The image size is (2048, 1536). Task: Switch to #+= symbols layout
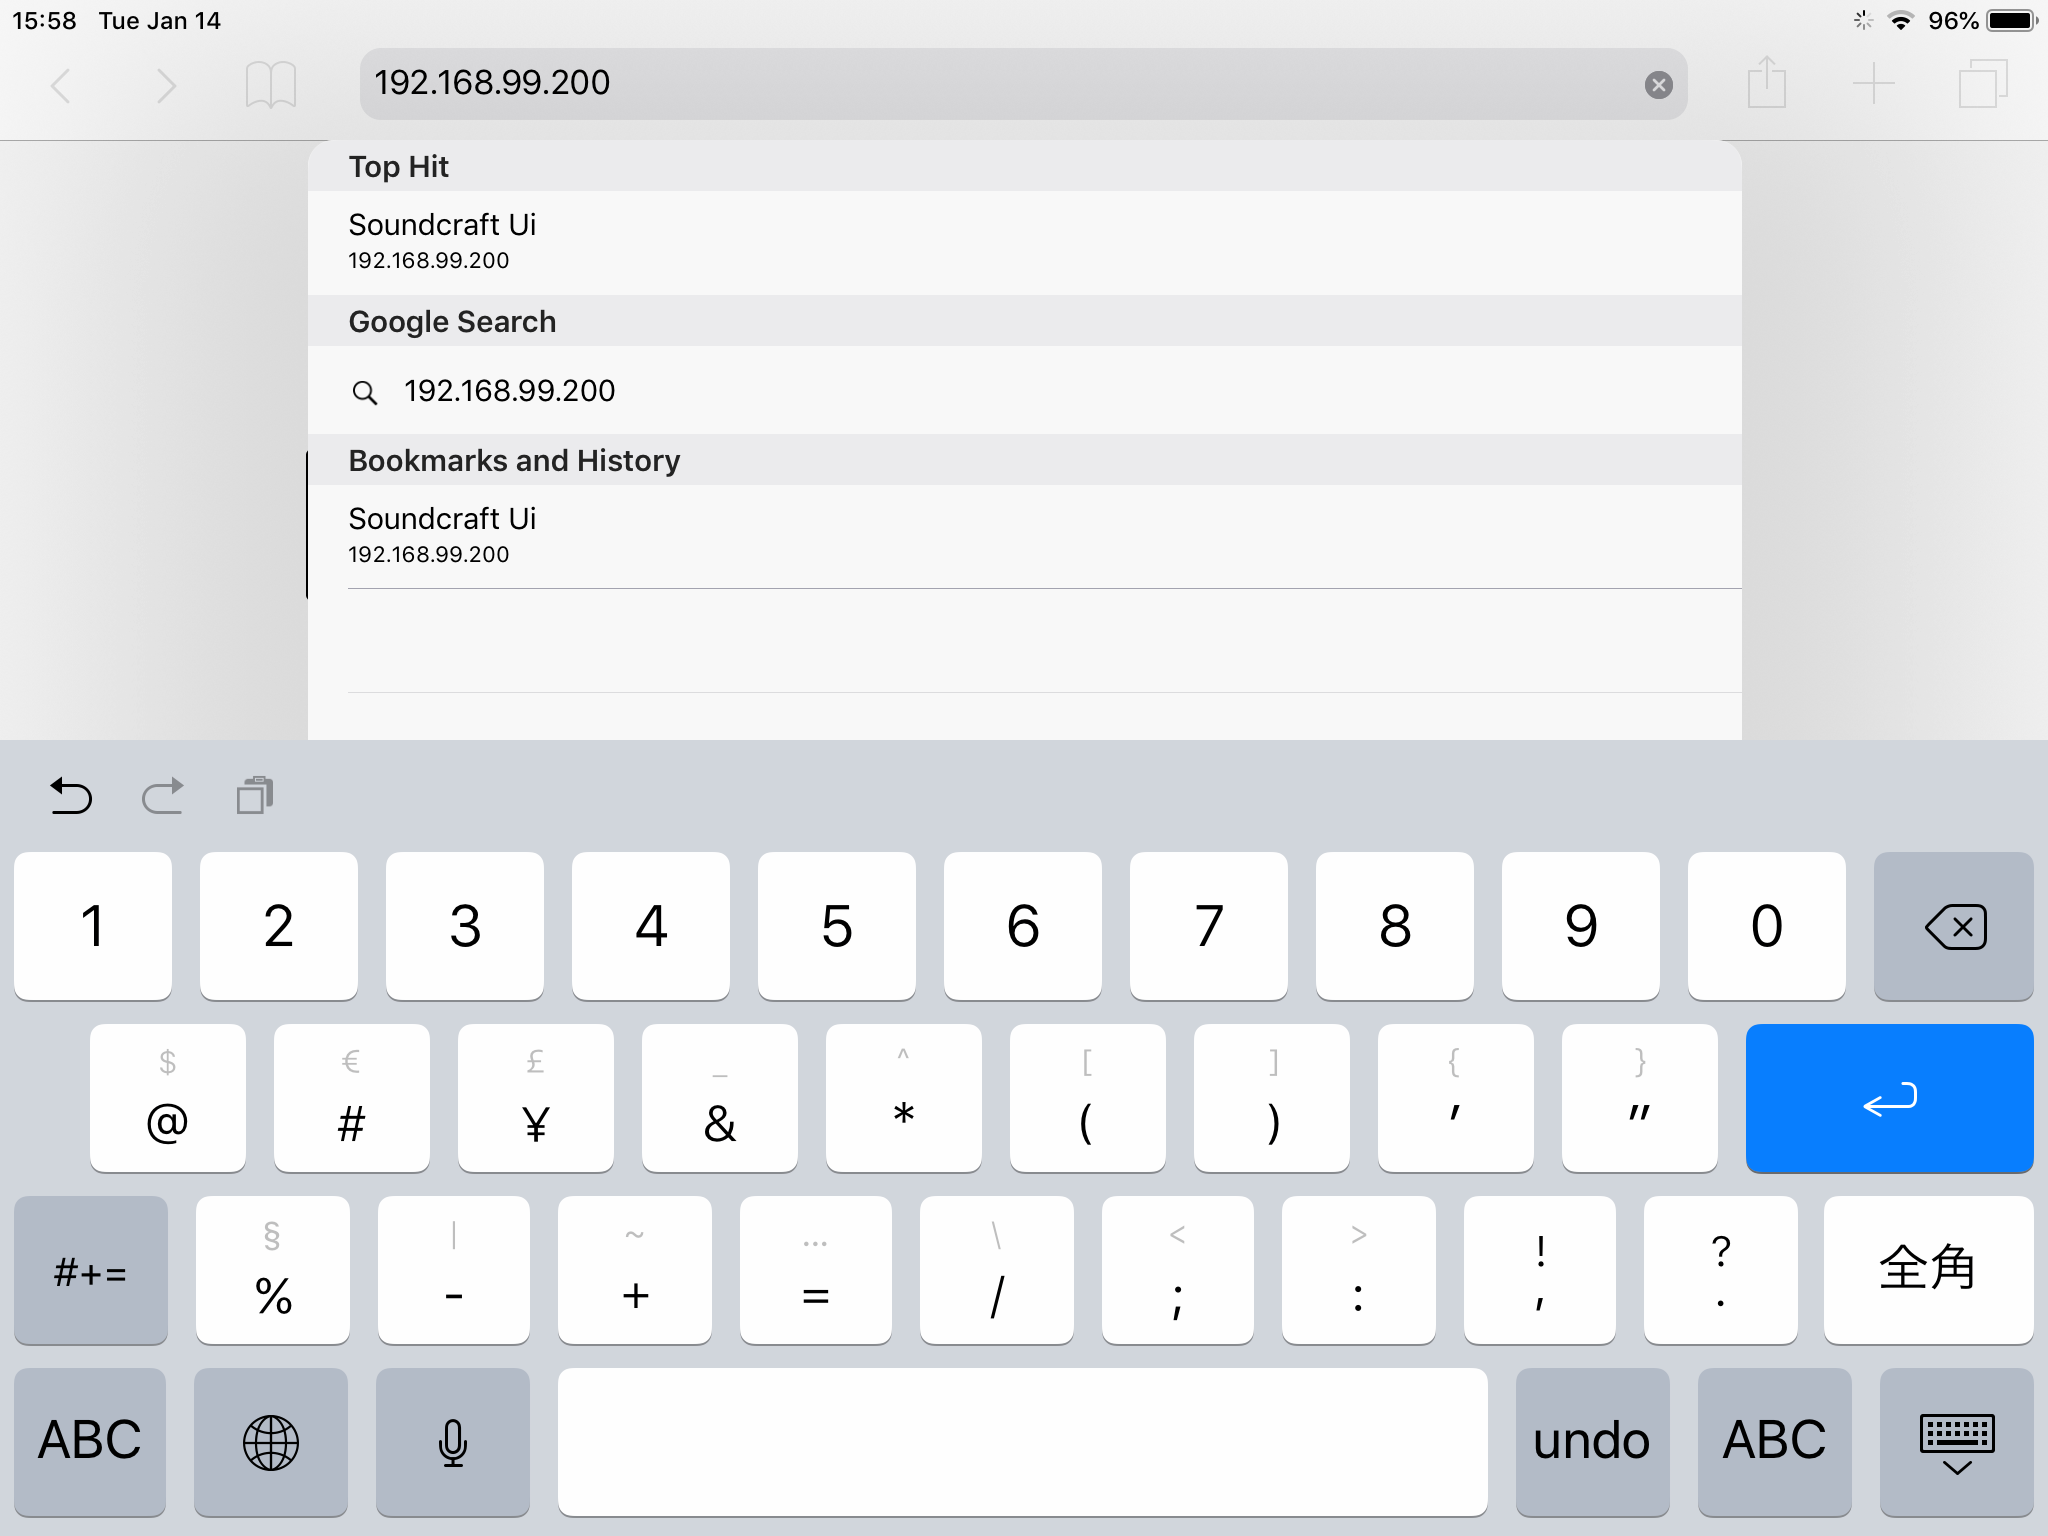91,1270
